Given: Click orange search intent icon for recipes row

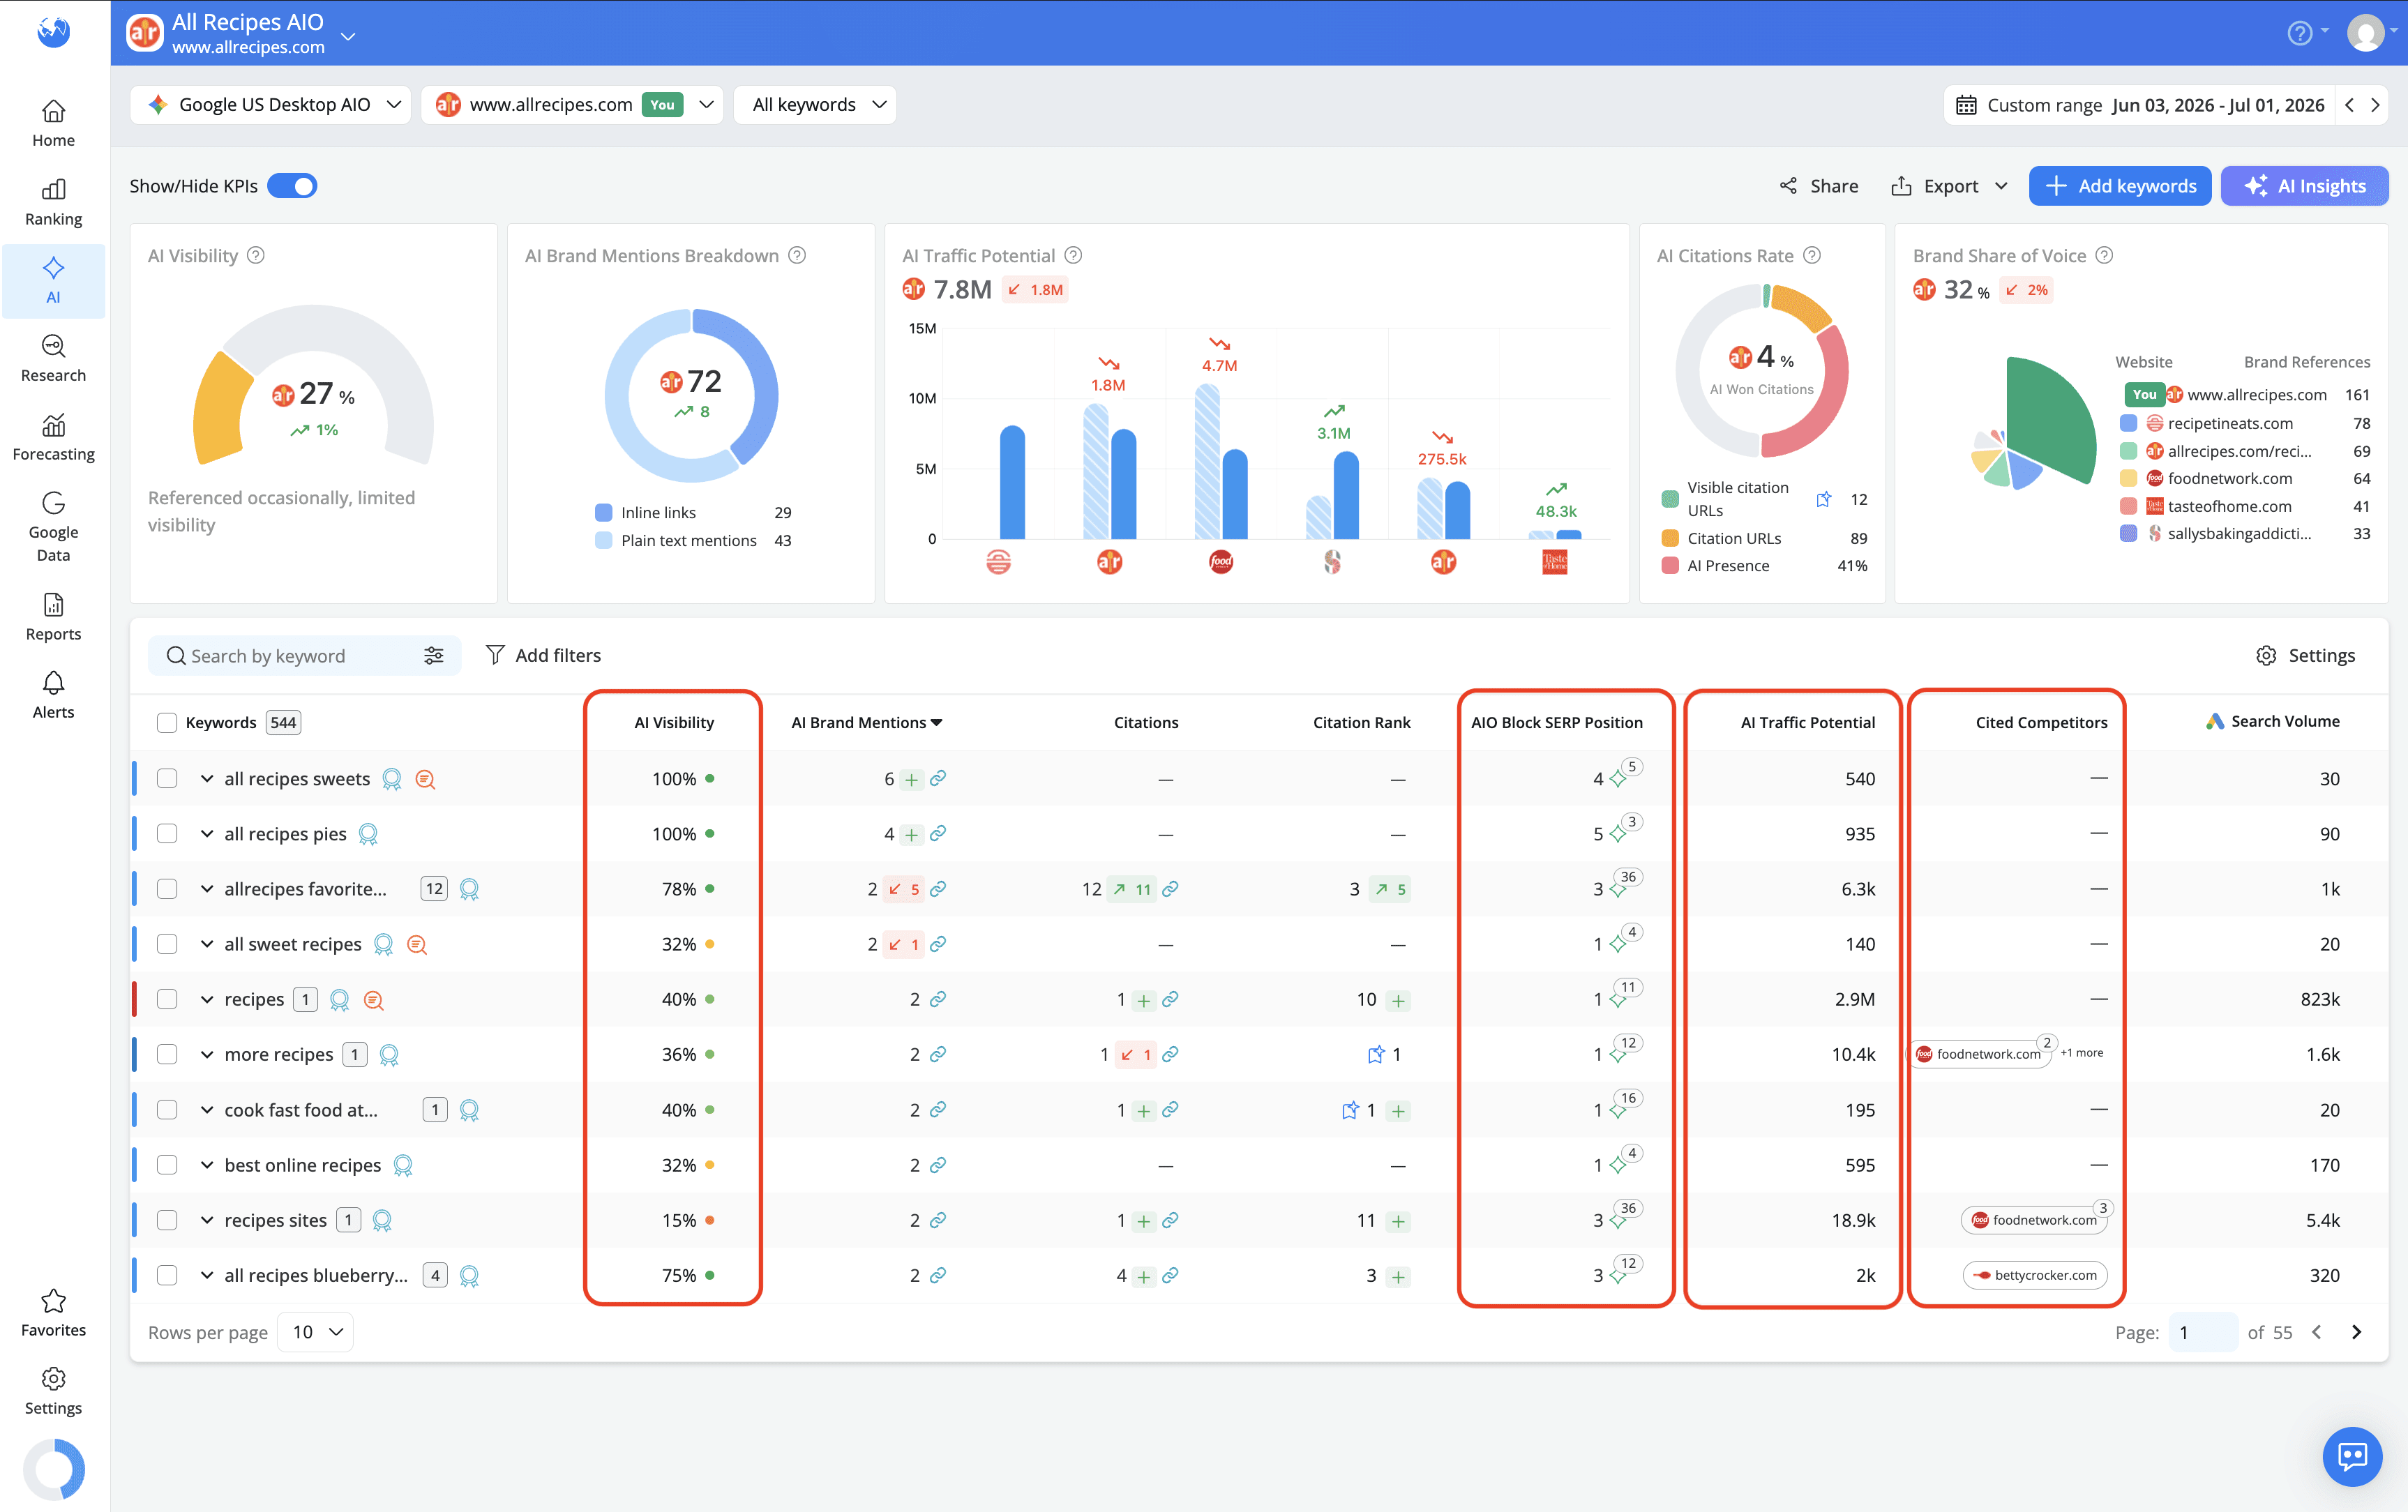Looking at the screenshot, I should tap(373, 1000).
